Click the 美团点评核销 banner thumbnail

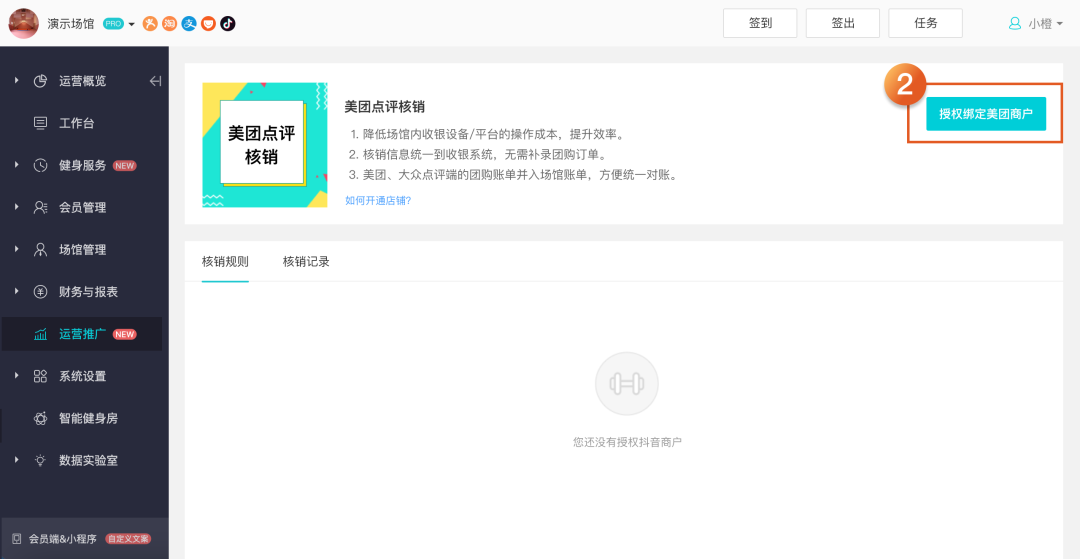[x=264, y=145]
